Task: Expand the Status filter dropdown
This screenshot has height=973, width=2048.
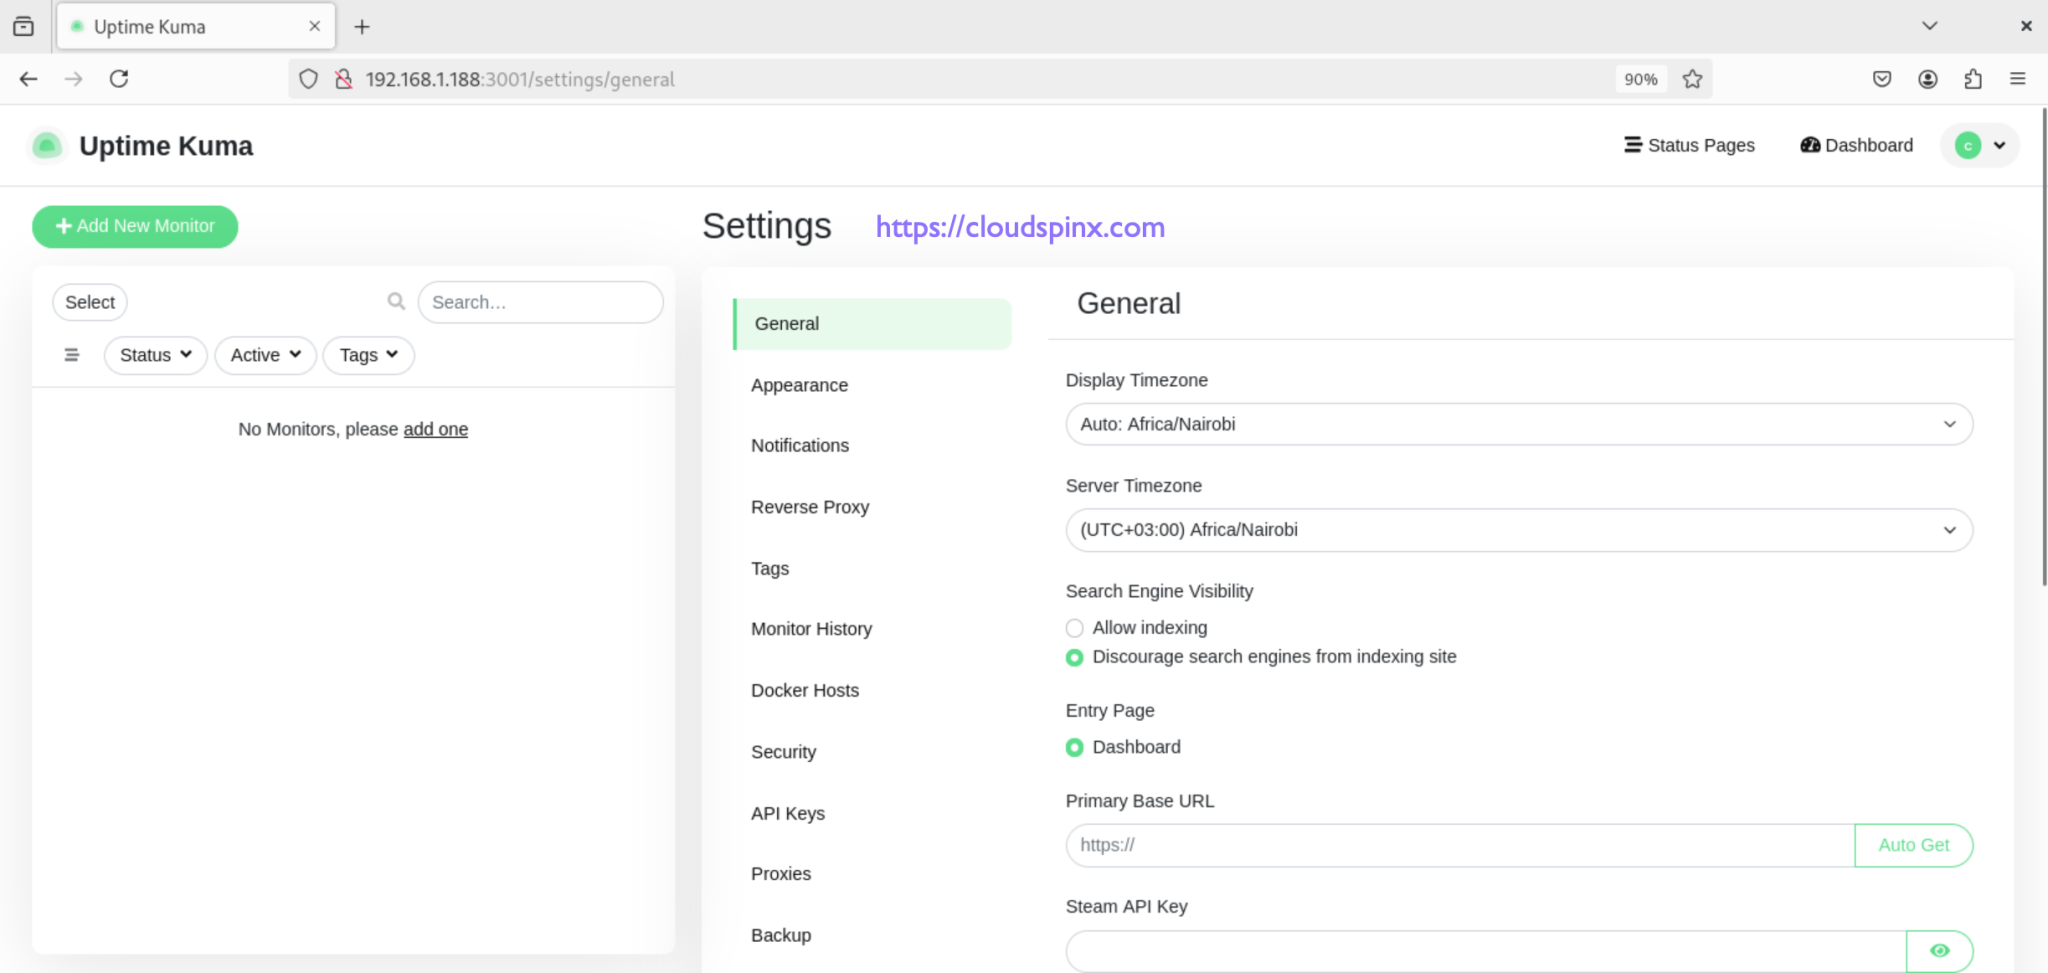Action: (155, 354)
